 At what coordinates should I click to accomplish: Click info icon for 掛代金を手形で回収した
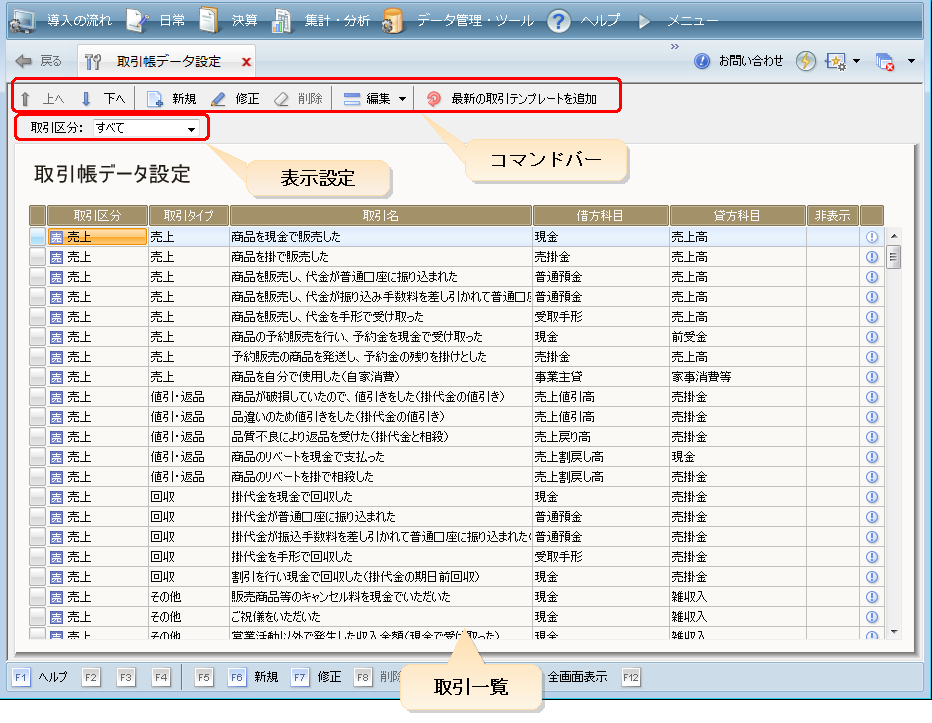pos(872,557)
